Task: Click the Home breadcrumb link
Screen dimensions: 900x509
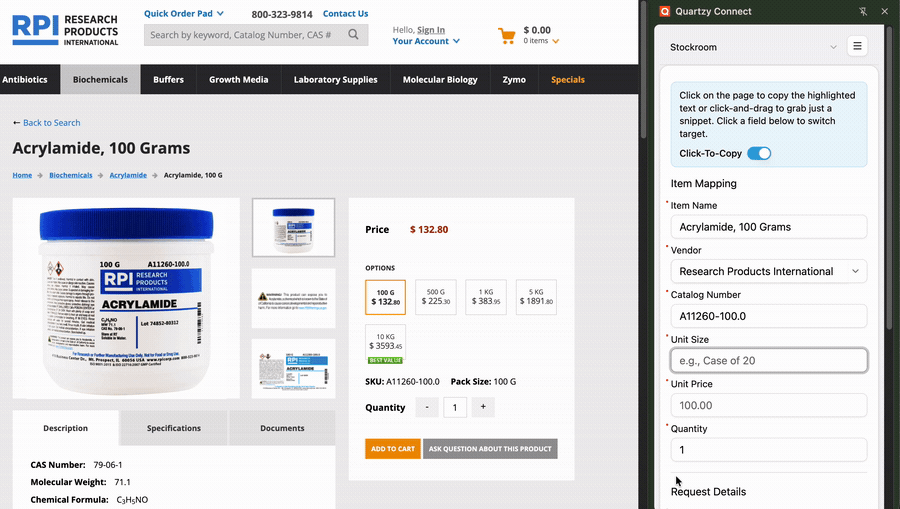Action: [22, 175]
